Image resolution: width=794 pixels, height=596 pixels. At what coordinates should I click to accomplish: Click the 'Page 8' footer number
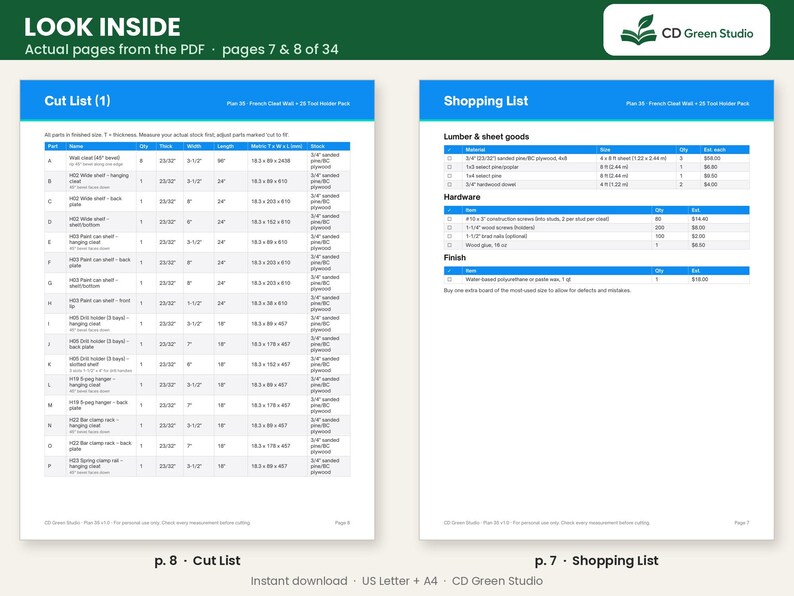pyautogui.click(x=342, y=523)
